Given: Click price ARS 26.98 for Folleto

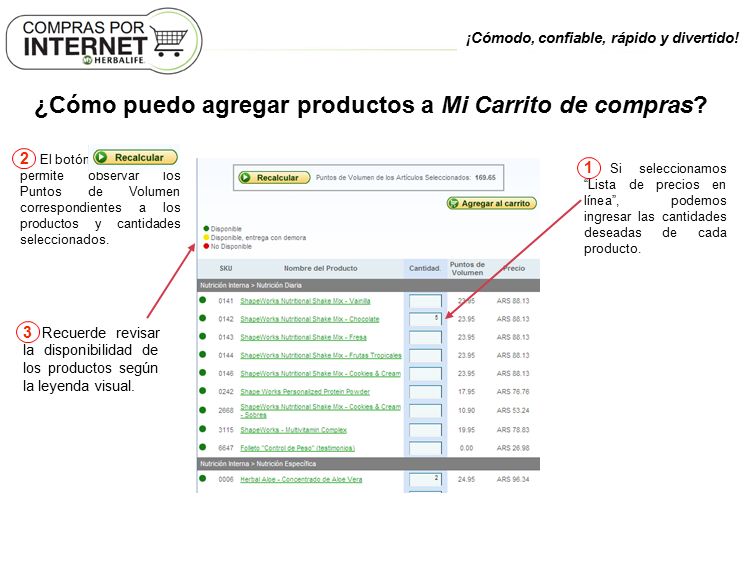Looking at the screenshot, I should tap(513, 448).
